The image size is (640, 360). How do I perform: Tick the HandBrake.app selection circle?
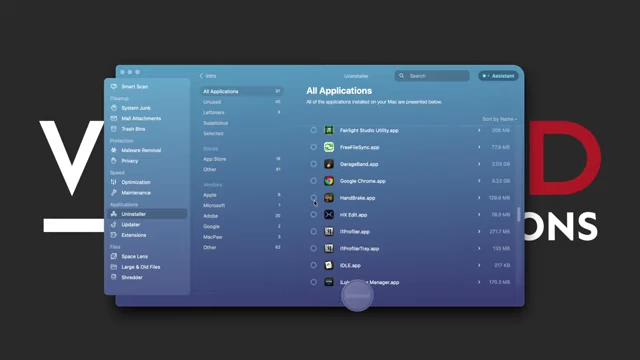313,198
